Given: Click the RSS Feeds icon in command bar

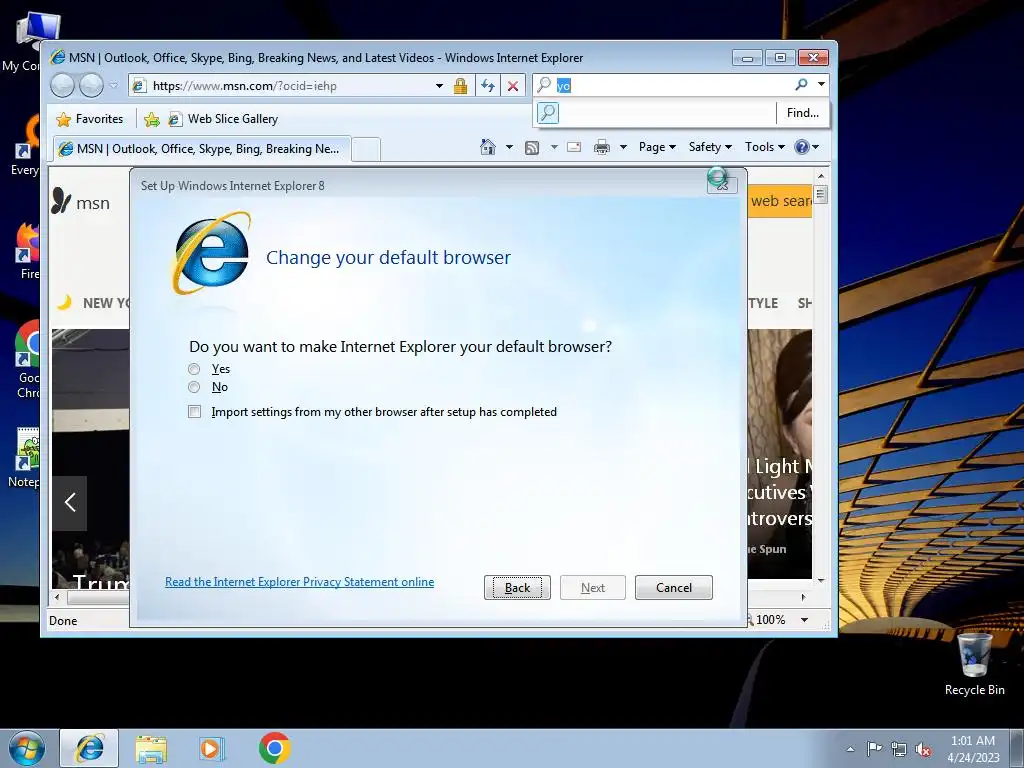Looking at the screenshot, I should 532,148.
